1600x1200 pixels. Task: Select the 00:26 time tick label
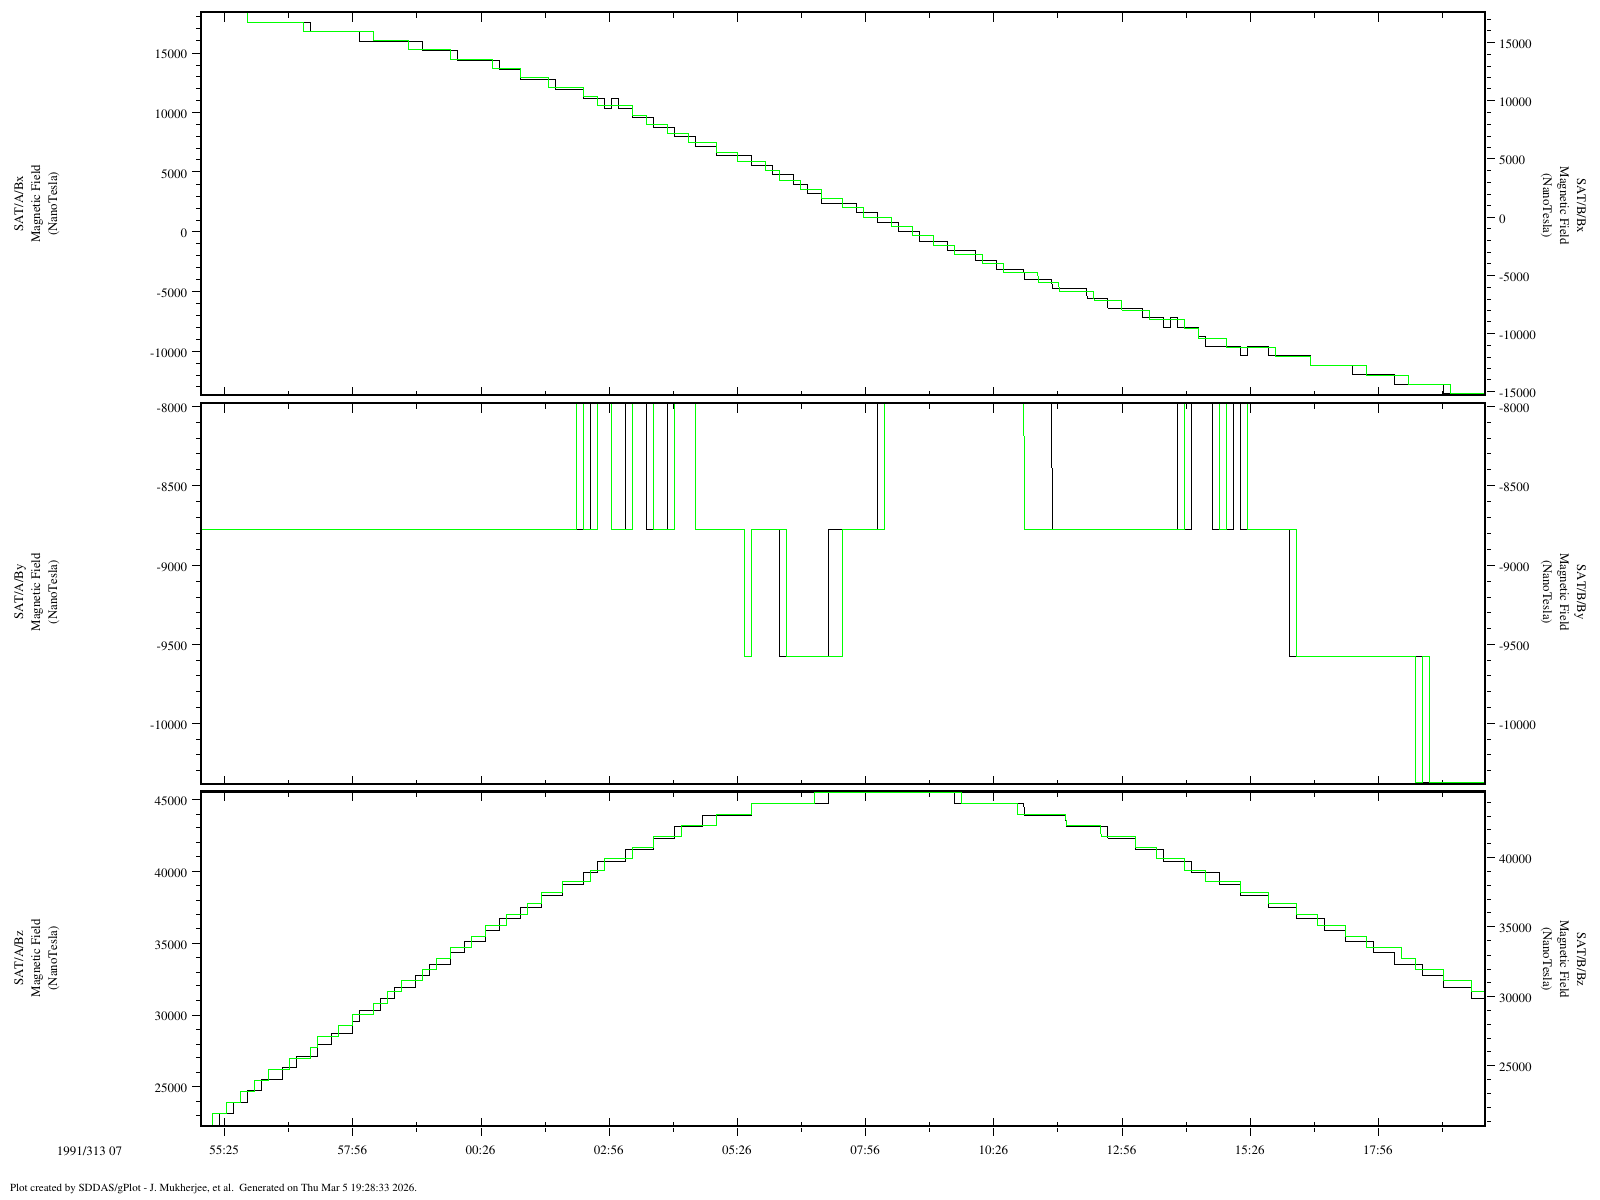click(480, 1150)
